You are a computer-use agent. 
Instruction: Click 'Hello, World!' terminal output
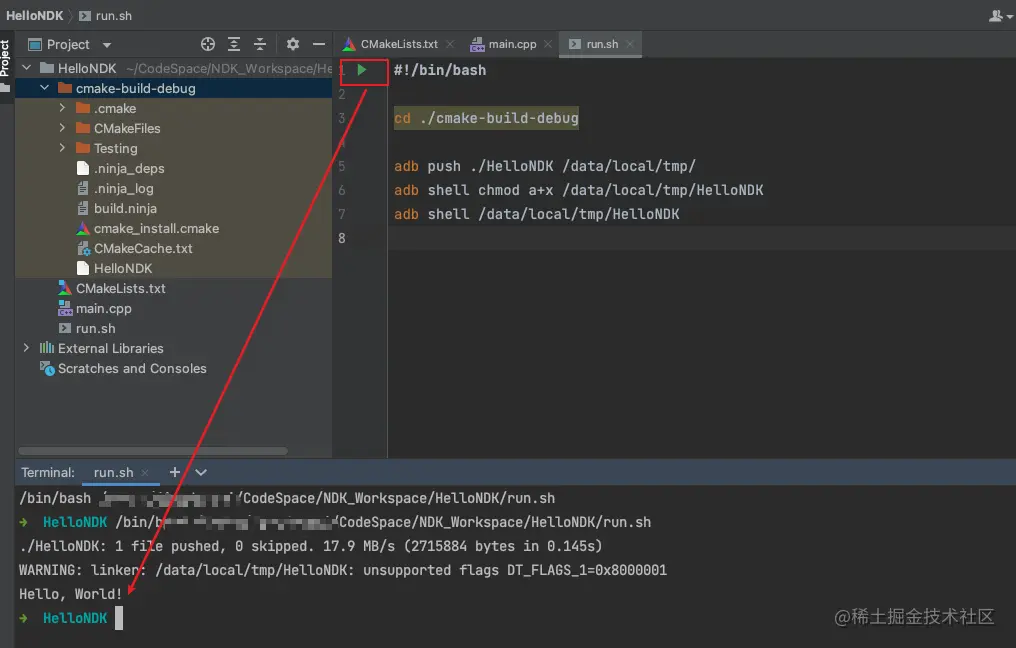(x=71, y=594)
